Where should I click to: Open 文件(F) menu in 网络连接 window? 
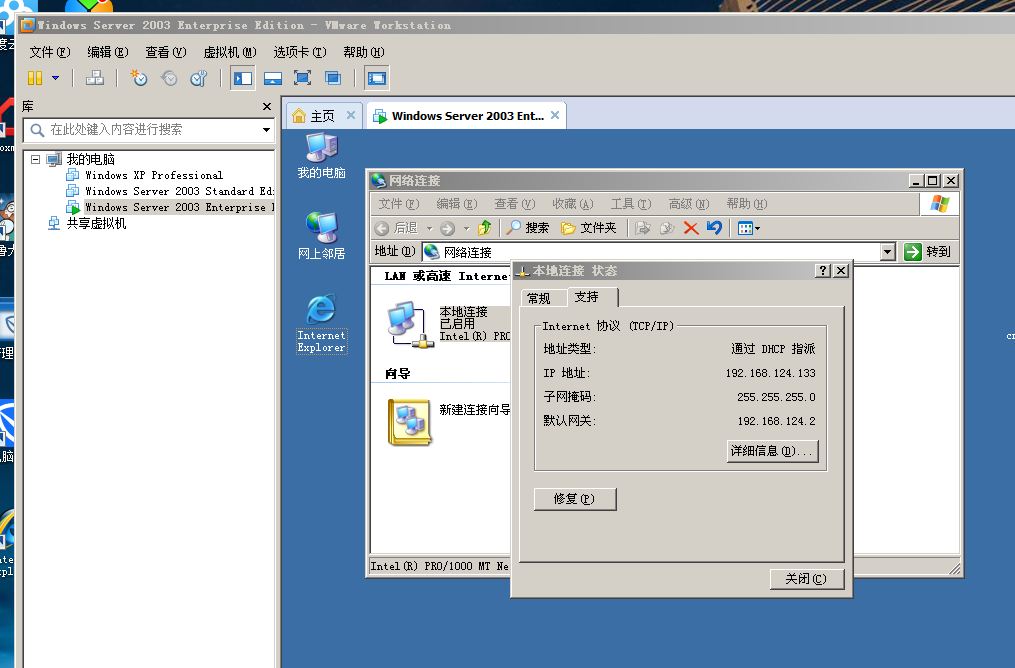[399, 204]
